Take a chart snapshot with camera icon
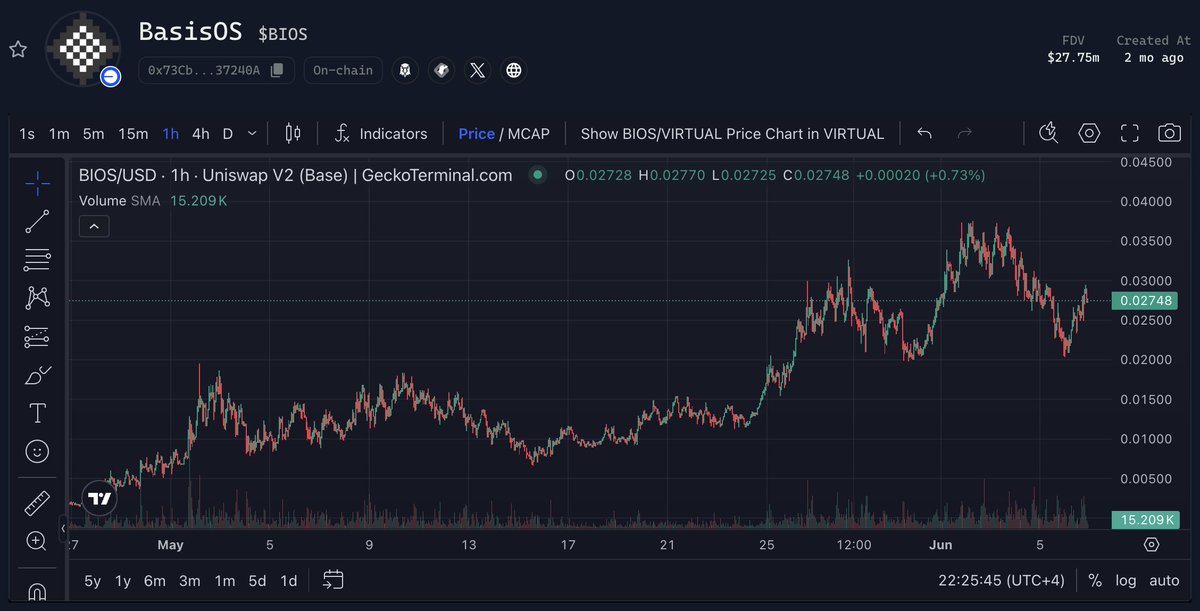1200x611 pixels. (1169, 133)
